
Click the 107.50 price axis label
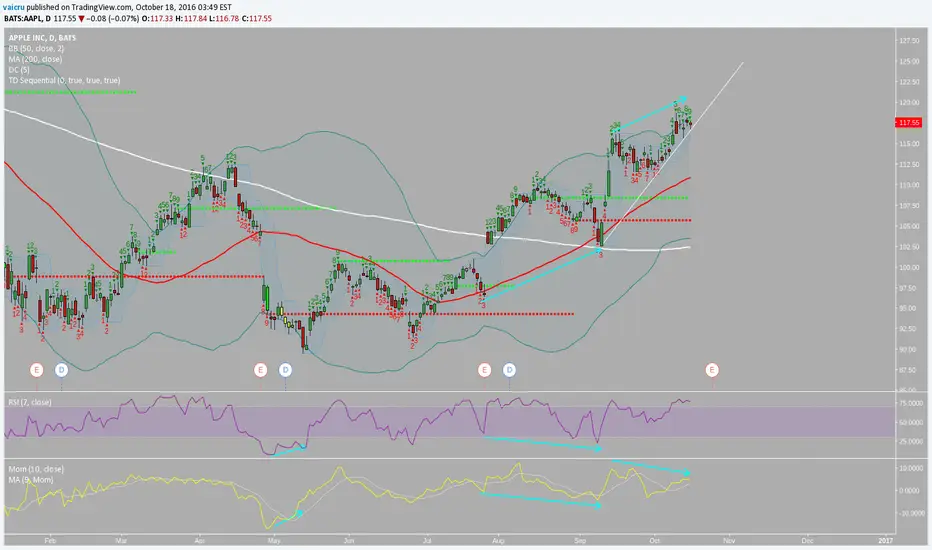click(909, 206)
